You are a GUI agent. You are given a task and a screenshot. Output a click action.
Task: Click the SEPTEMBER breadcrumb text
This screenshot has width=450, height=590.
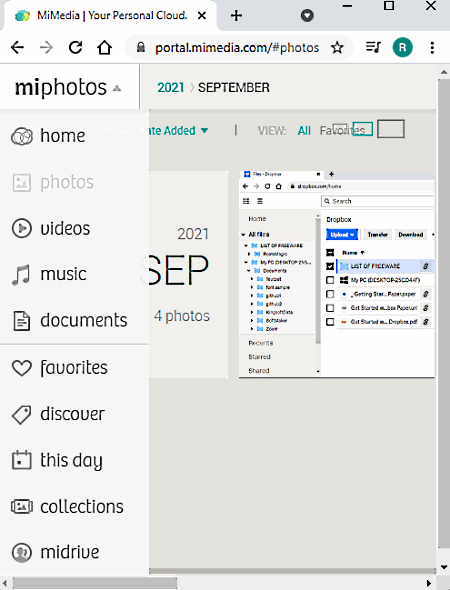click(234, 88)
